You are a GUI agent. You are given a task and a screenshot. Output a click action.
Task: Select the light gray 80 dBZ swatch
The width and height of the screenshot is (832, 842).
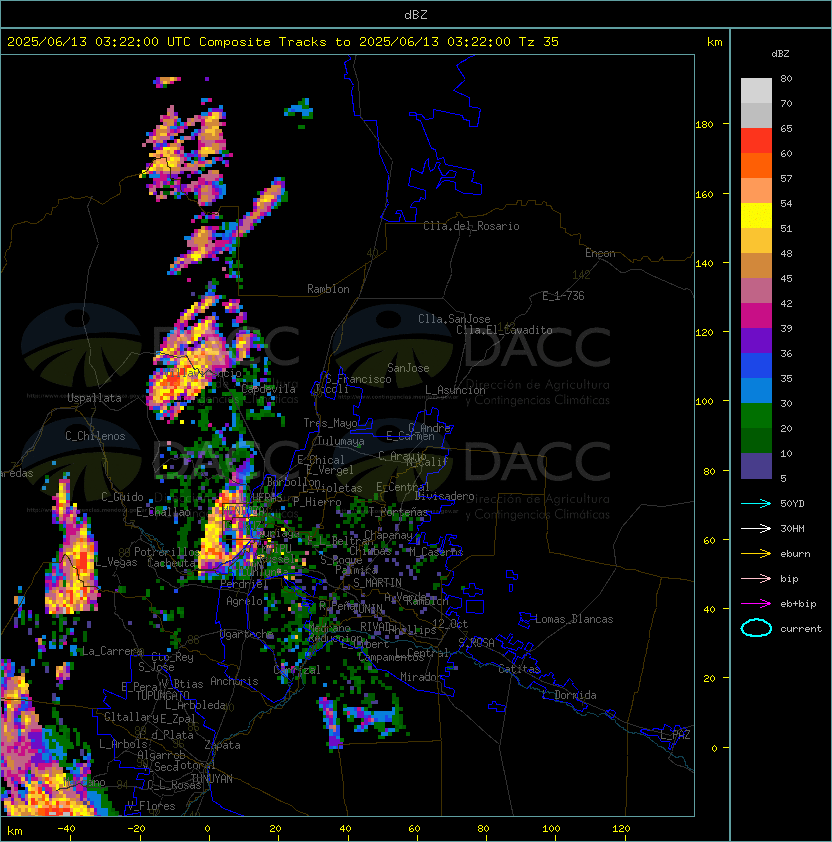756,90
